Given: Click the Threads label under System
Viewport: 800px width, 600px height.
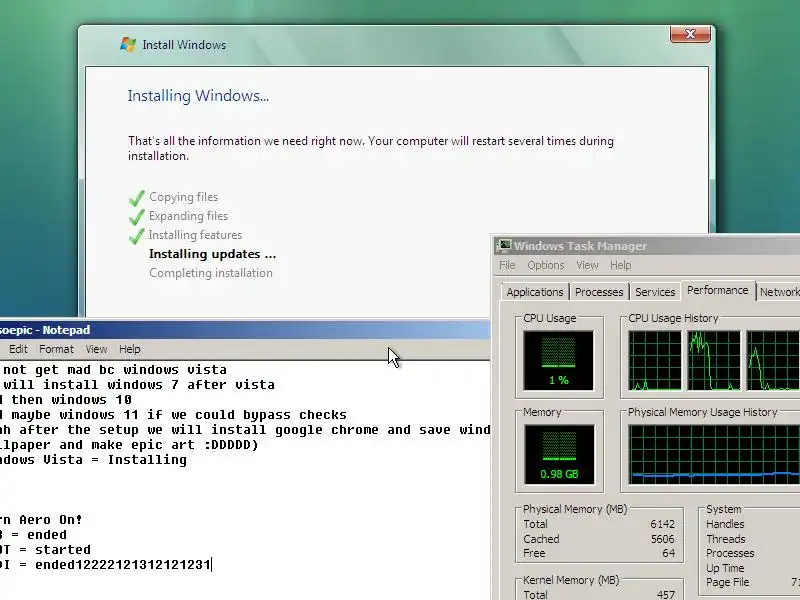Looking at the screenshot, I should tap(726, 539).
